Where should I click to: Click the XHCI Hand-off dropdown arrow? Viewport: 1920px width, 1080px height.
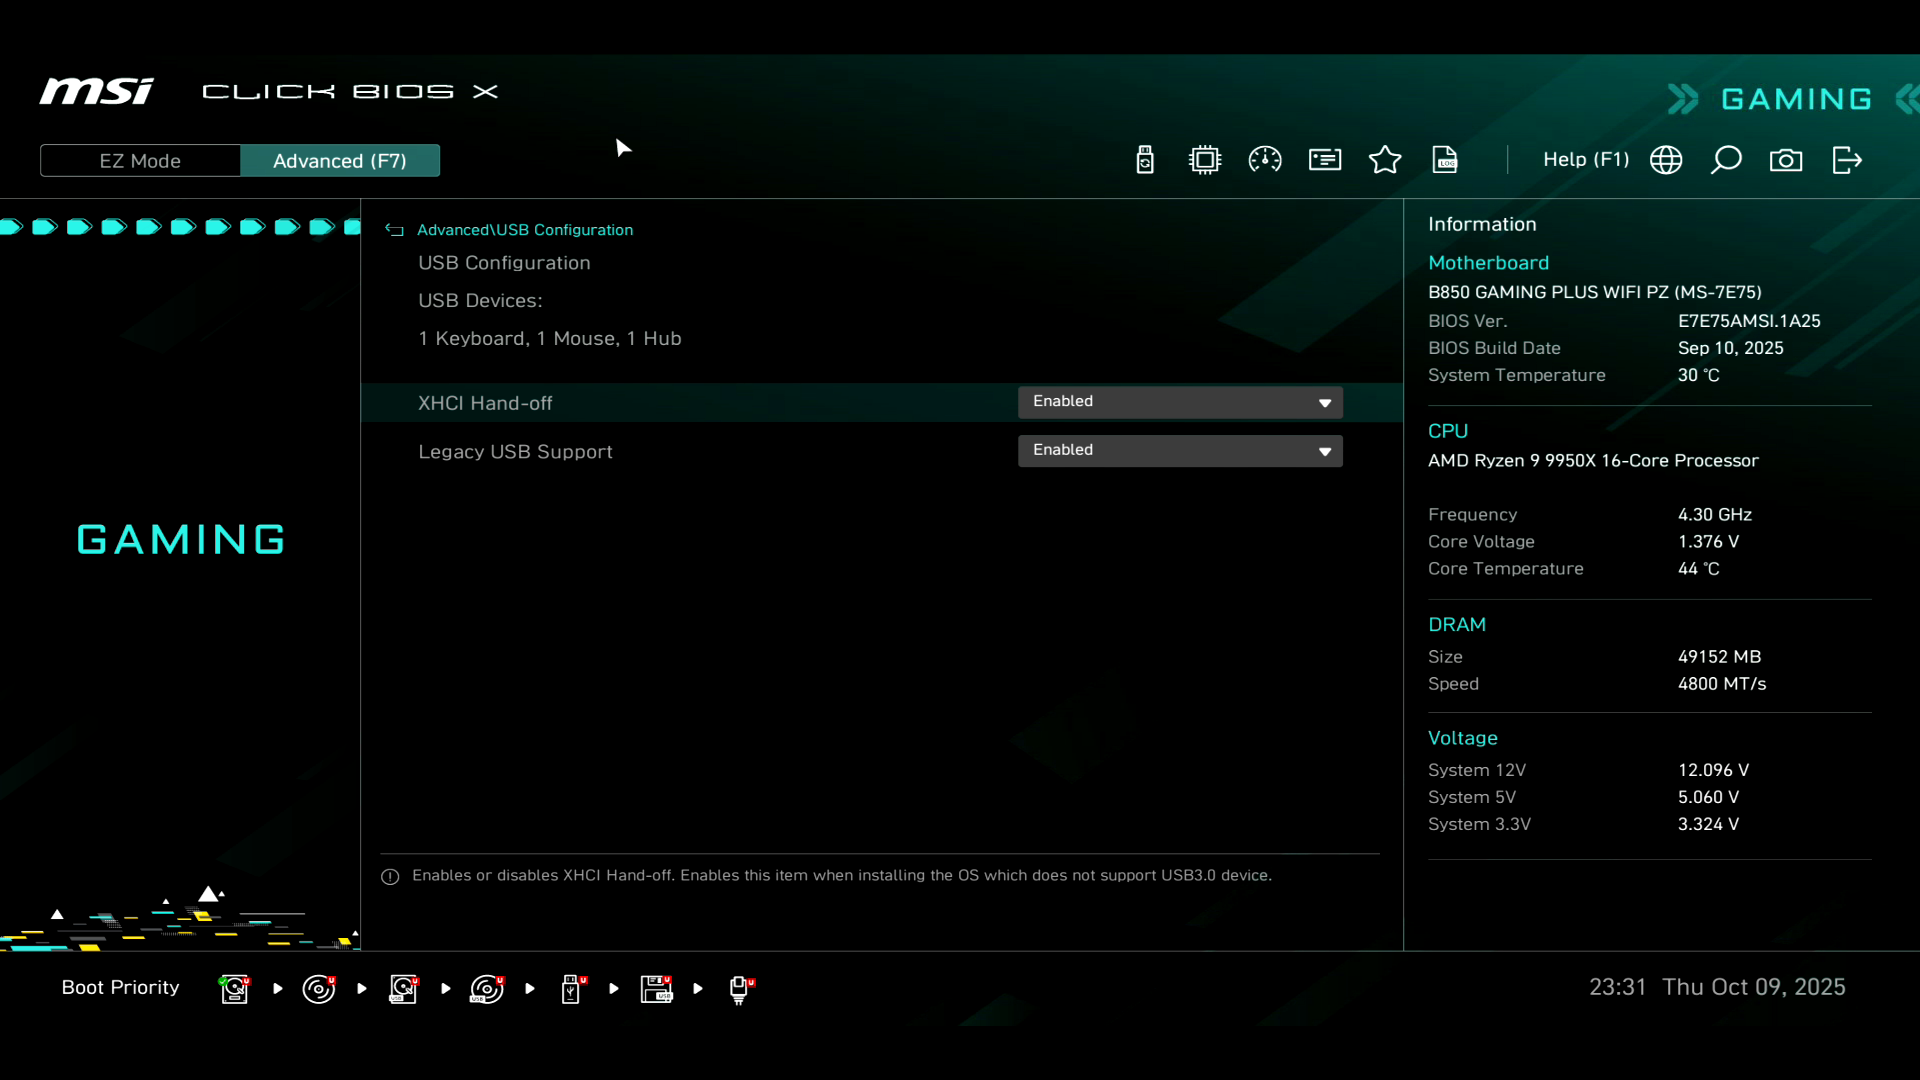[x=1325, y=403]
